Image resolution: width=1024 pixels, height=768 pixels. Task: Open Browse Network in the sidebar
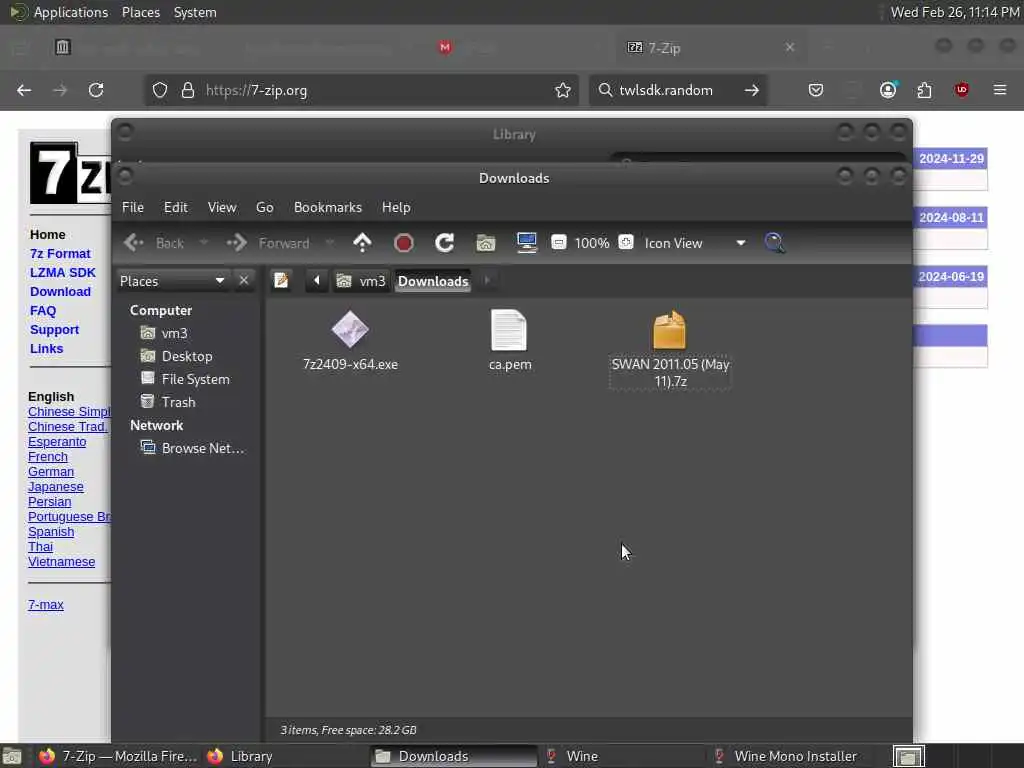(193, 448)
